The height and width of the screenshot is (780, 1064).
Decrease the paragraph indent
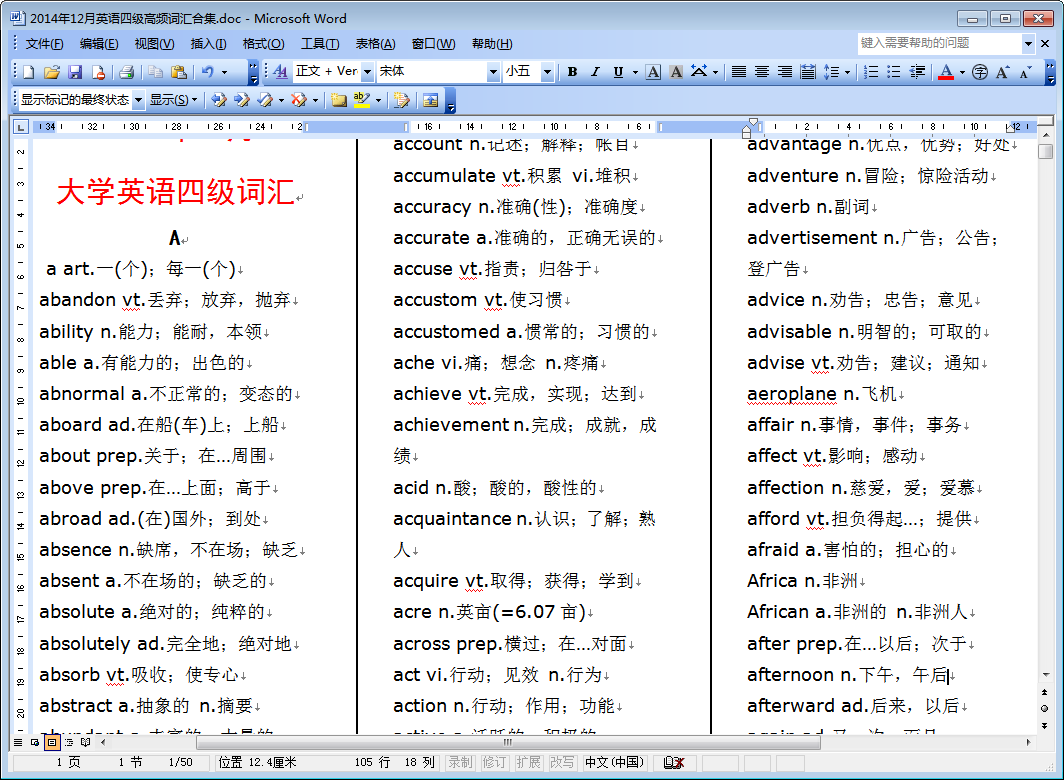(917, 72)
